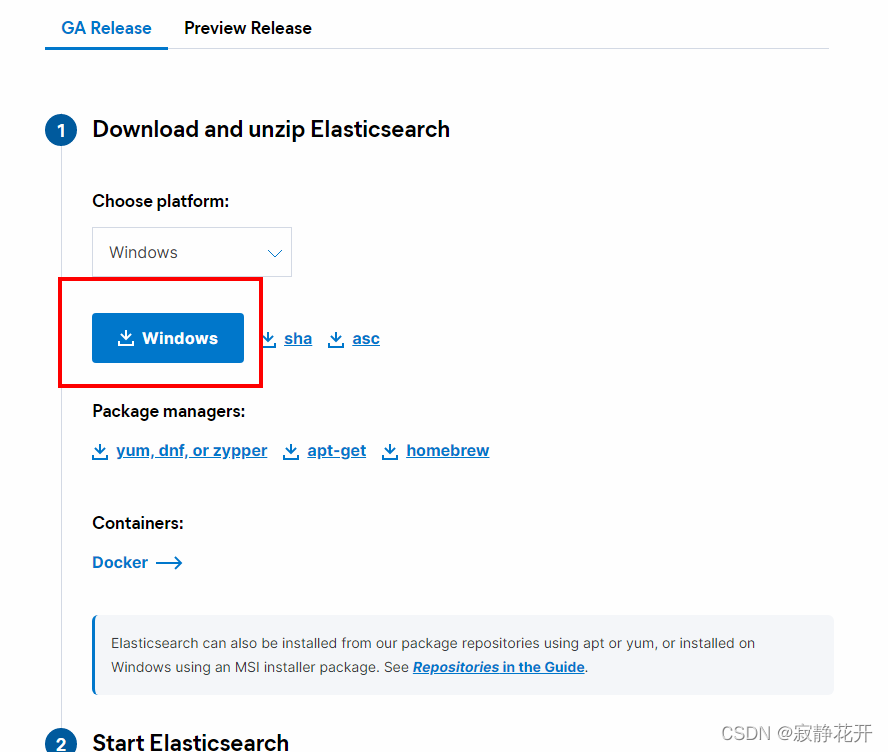Image resolution: width=888 pixels, height=752 pixels.
Task: Open the Choose platform dropdown
Action: coord(192,252)
